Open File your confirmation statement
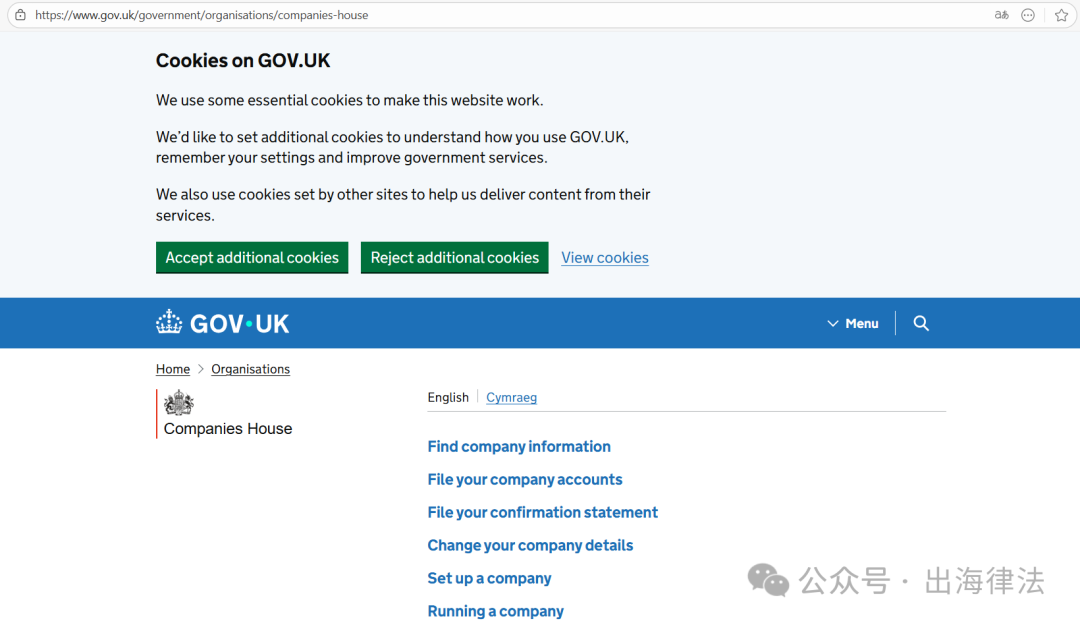Viewport: 1080px width, 625px height. 543,513
